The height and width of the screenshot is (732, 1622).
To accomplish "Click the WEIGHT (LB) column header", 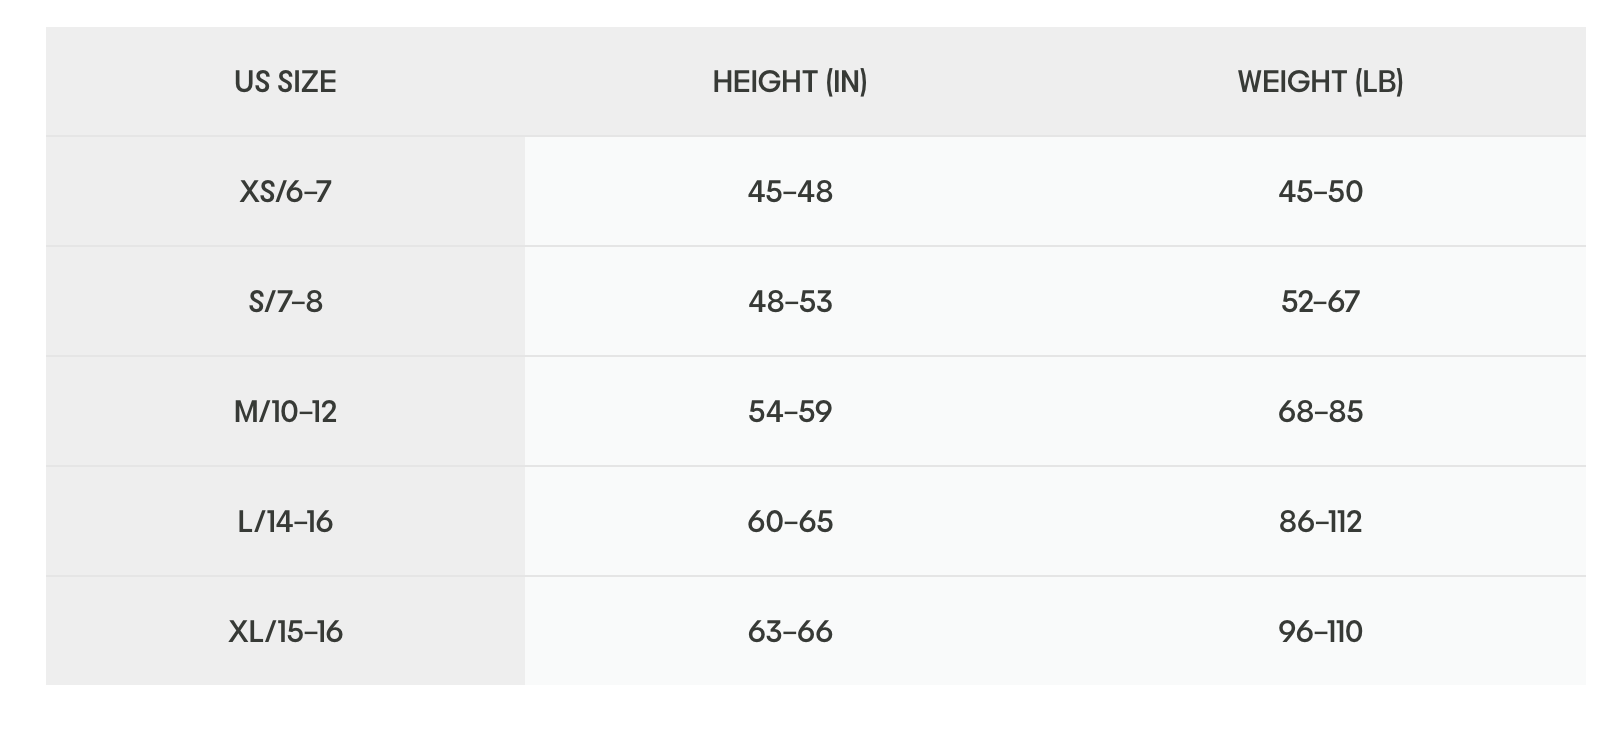I will (1320, 81).
